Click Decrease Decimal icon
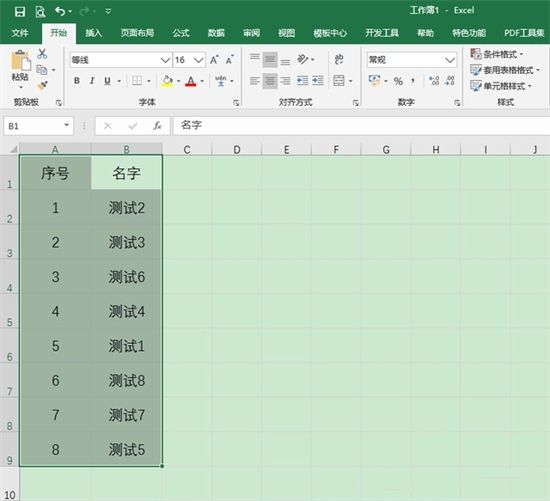This screenshot has width=550, height=501. click(x=449, y=81)
